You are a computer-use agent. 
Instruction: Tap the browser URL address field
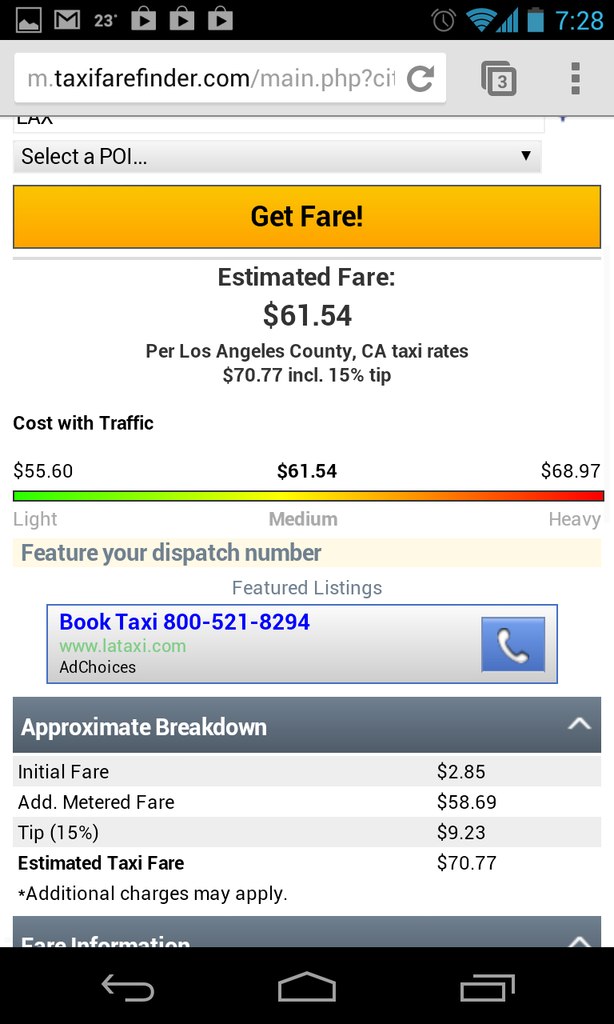210,78
